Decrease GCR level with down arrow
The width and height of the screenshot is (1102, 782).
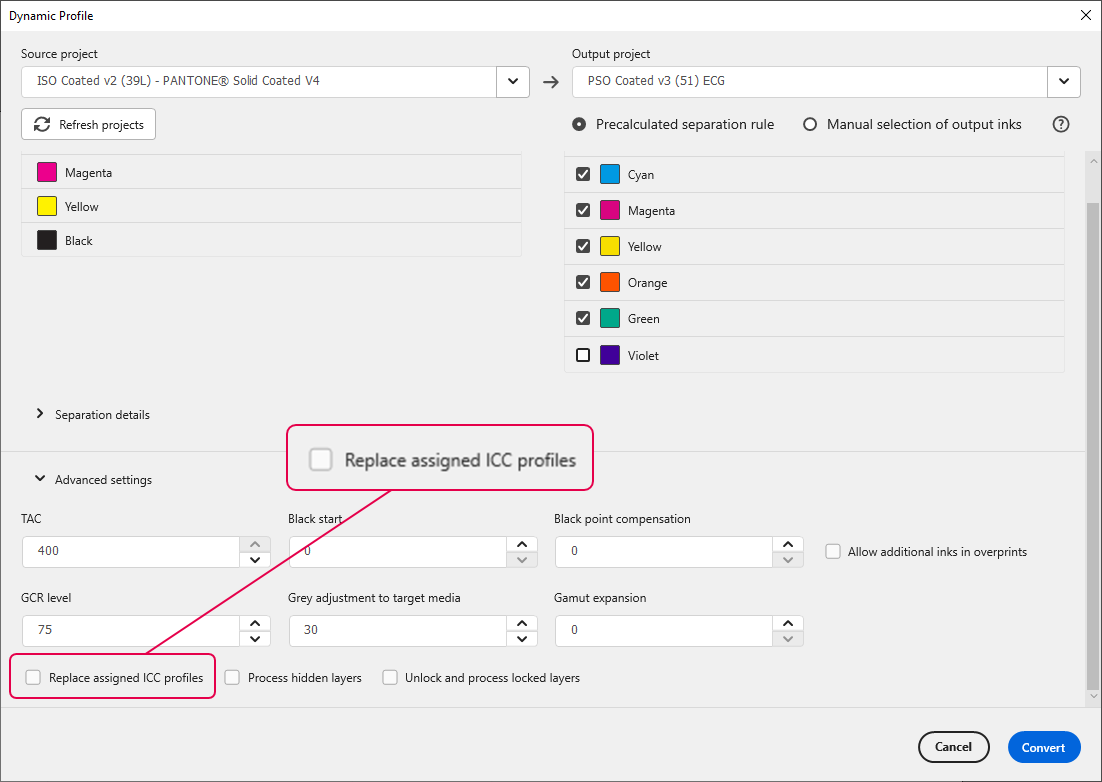[x=255, y=639]
